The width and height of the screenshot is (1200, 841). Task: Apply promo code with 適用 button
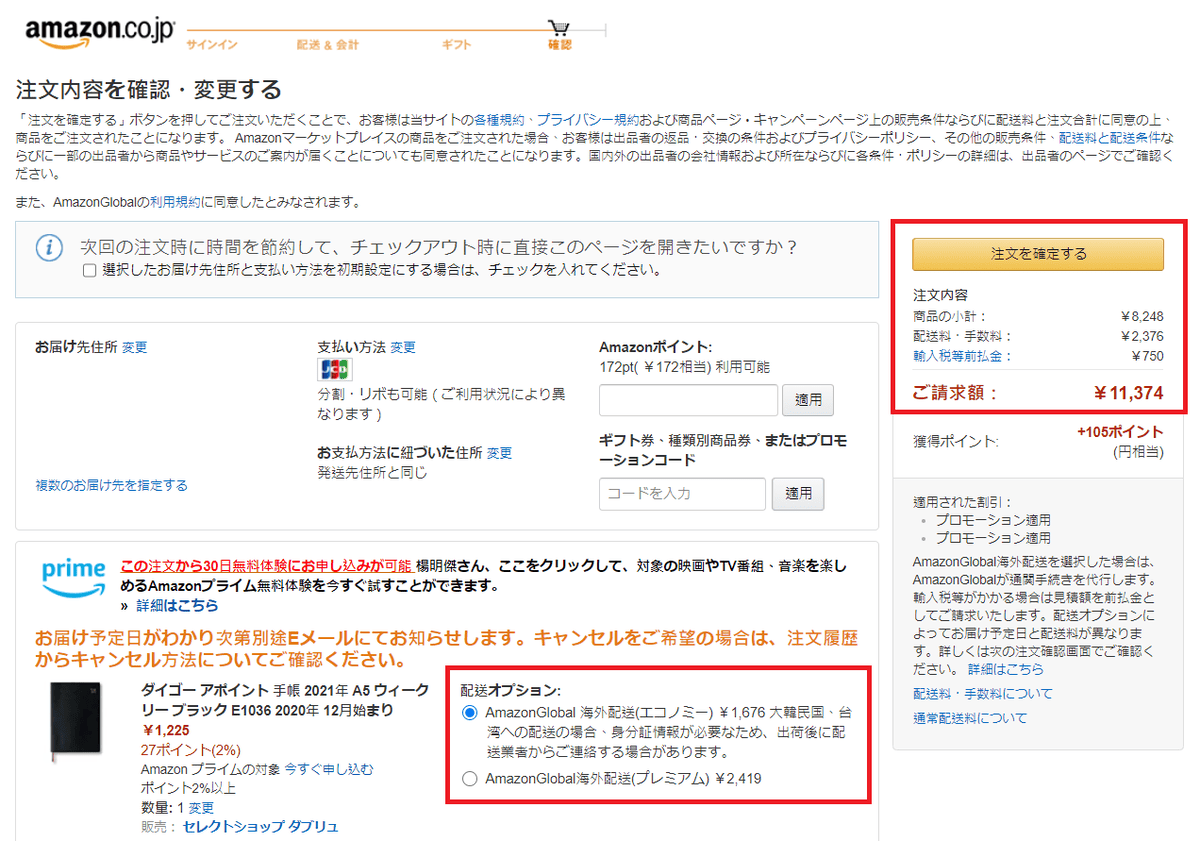pyautogui.click(x=799, y=493)
